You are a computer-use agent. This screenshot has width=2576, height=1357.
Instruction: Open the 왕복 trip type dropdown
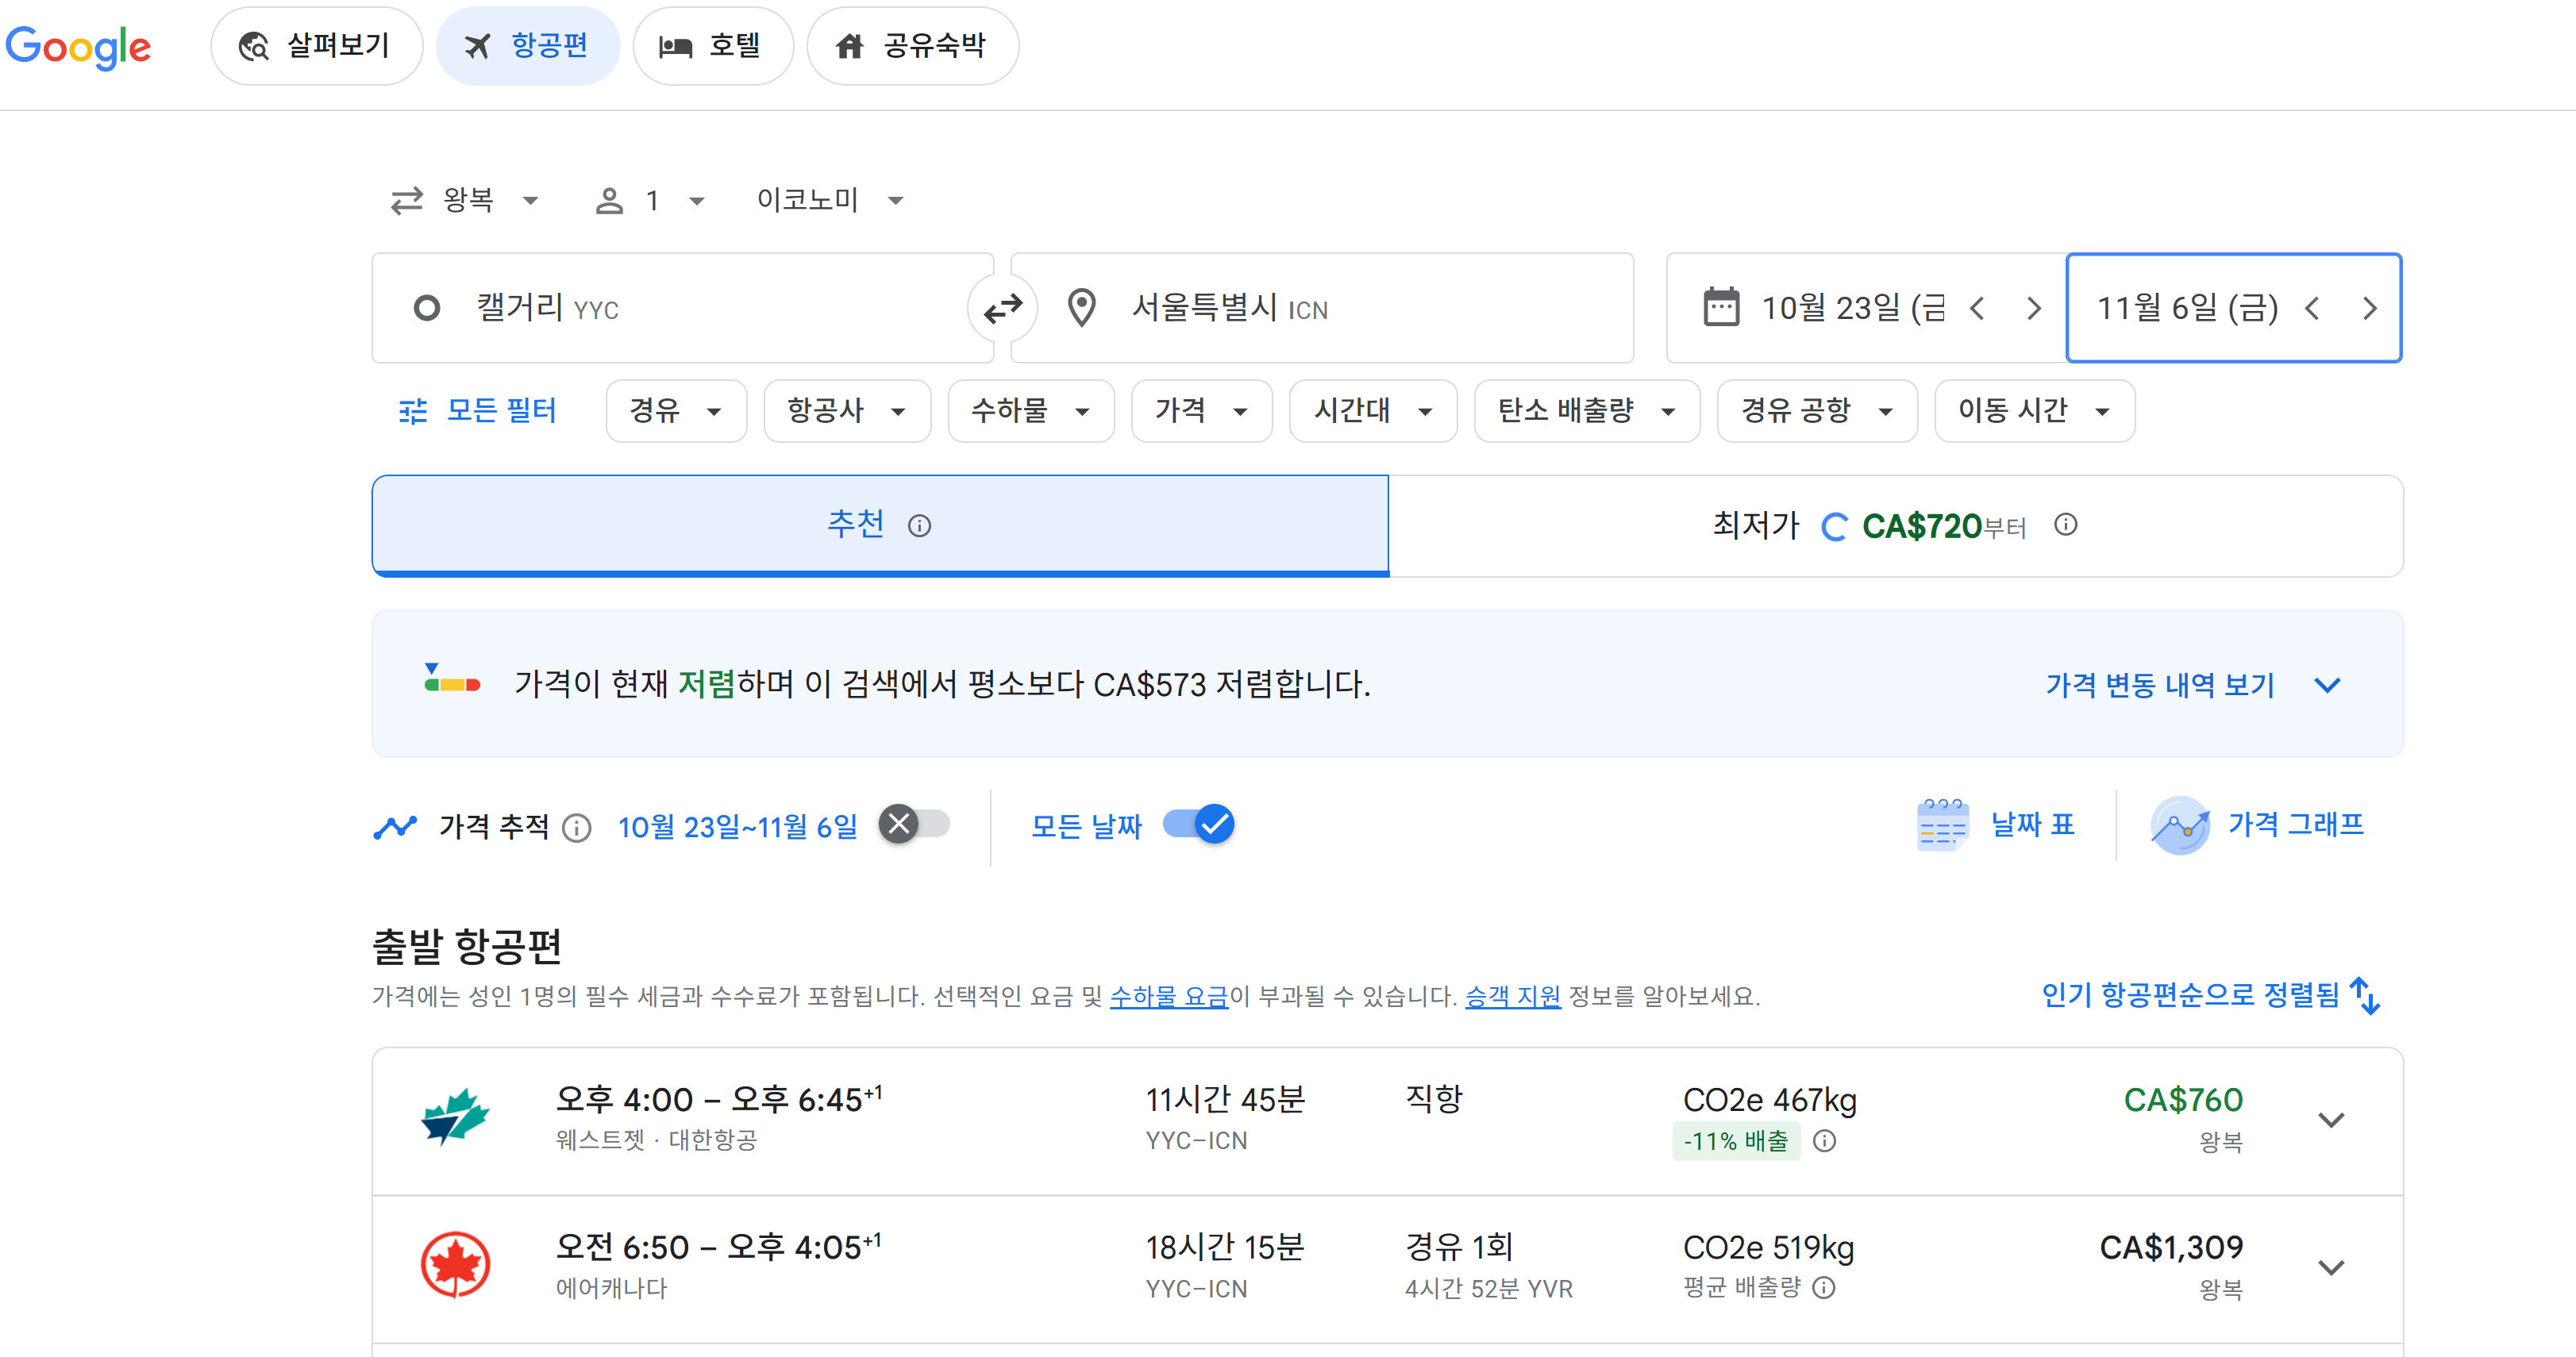click(x=464, y=201)
